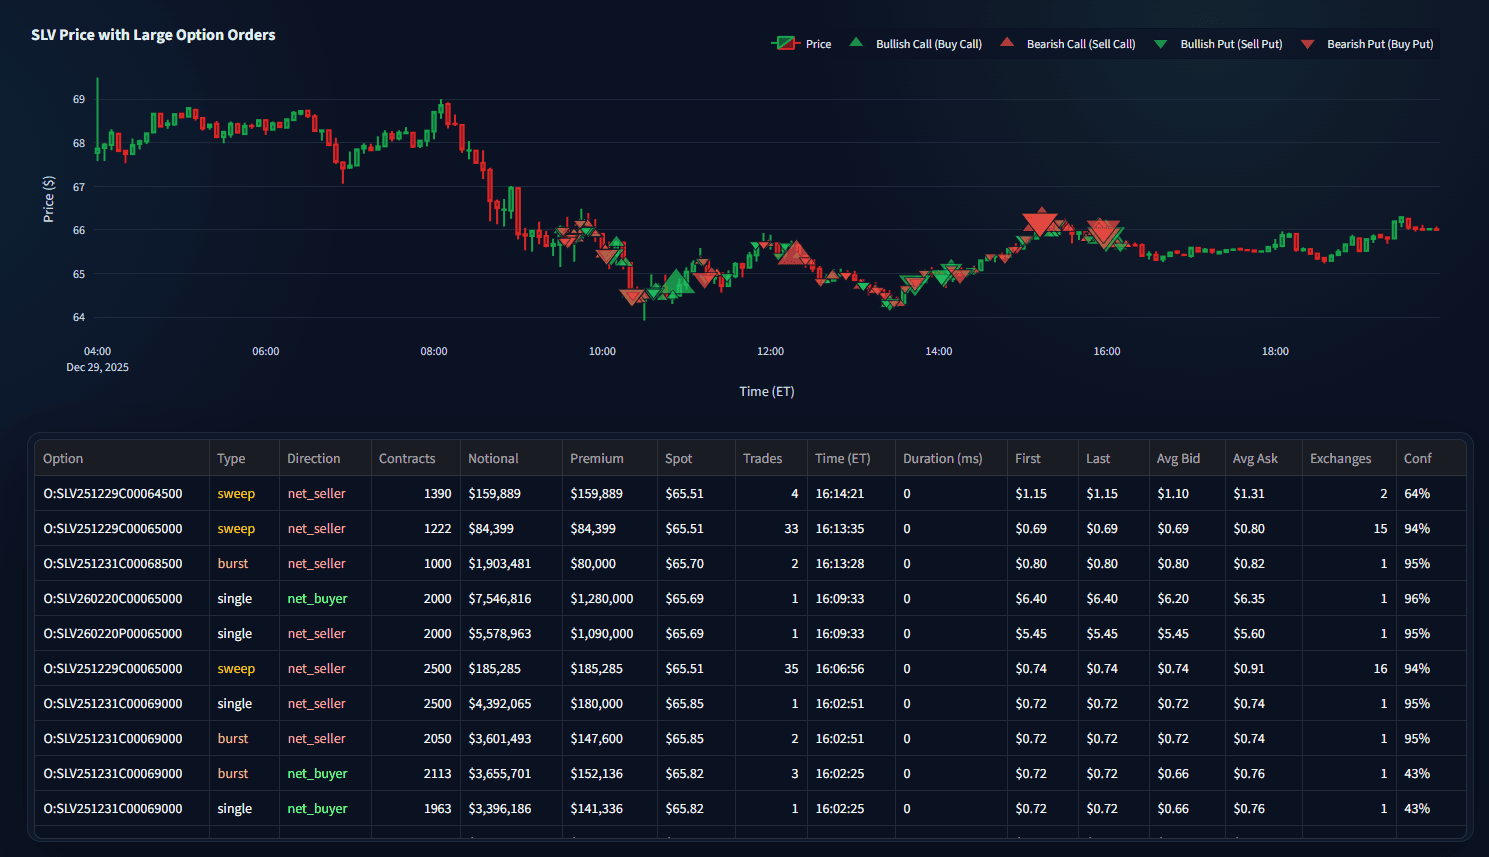Screen dimensions: 1489x857
Task: Open option O:SLV251229C00064500 in the first row
Action: click(117, 493)
